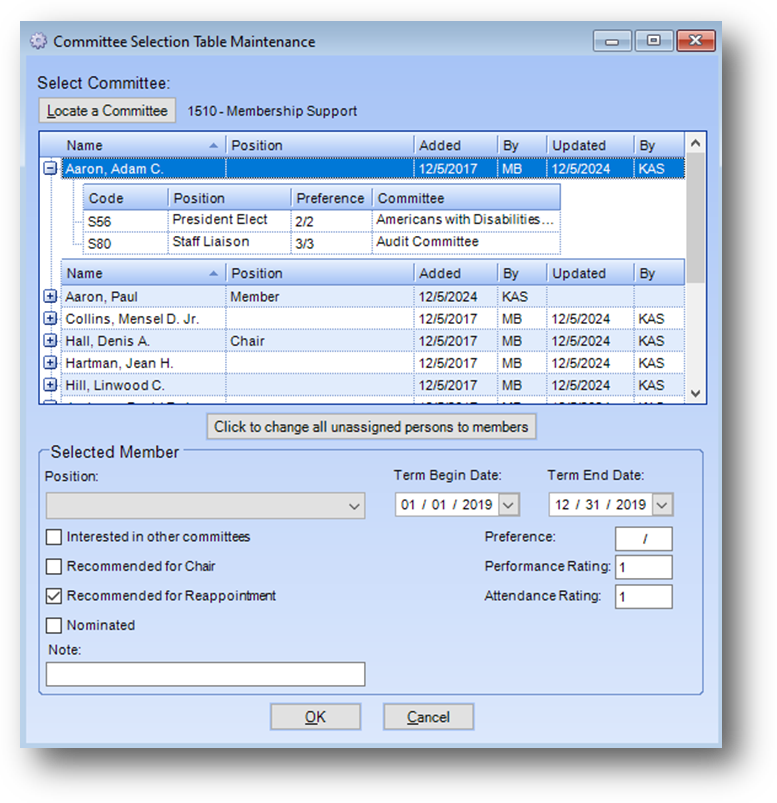Close the dialog with the red X
The image size is (777, 803).
(696, 40)
